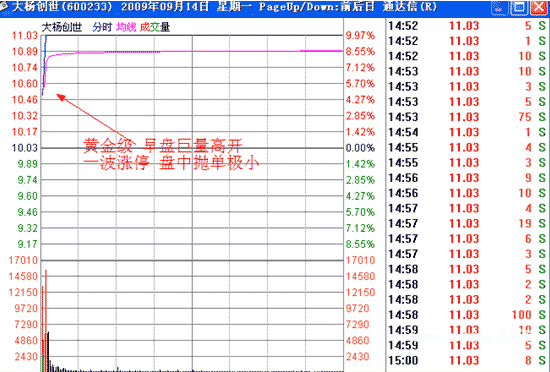Click the red arrowhead annotation on chart
This screenshot has height=372, width=550.
point(61,97)
